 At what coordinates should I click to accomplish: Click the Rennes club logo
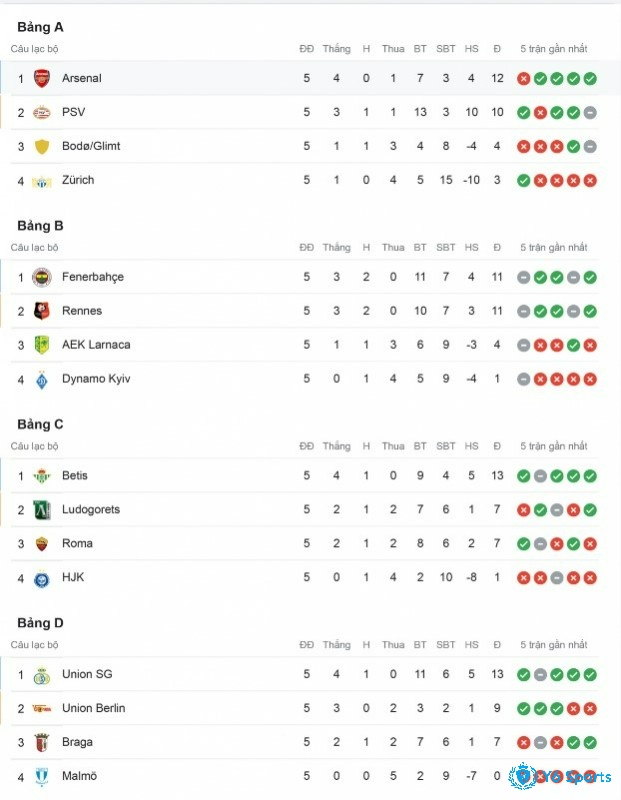click(x=42, y=311)
